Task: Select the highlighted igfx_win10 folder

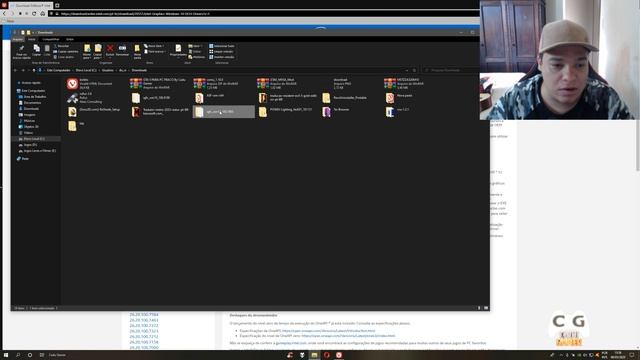Action: 223,111
